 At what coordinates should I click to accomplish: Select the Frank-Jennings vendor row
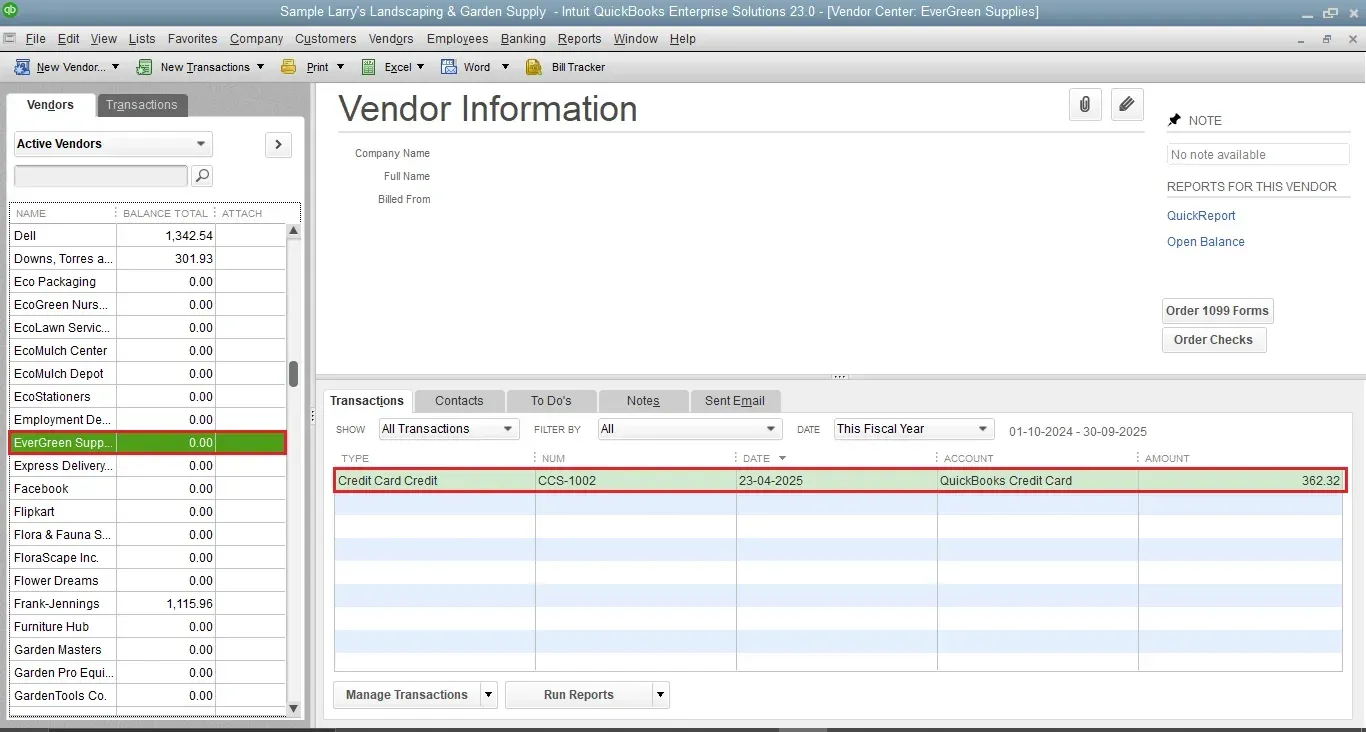148,604
